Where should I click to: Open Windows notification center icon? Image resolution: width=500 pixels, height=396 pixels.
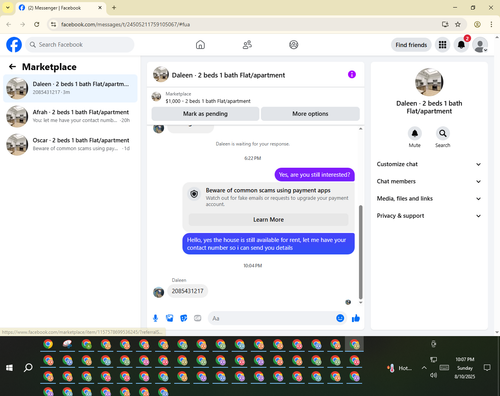(487, 368)
